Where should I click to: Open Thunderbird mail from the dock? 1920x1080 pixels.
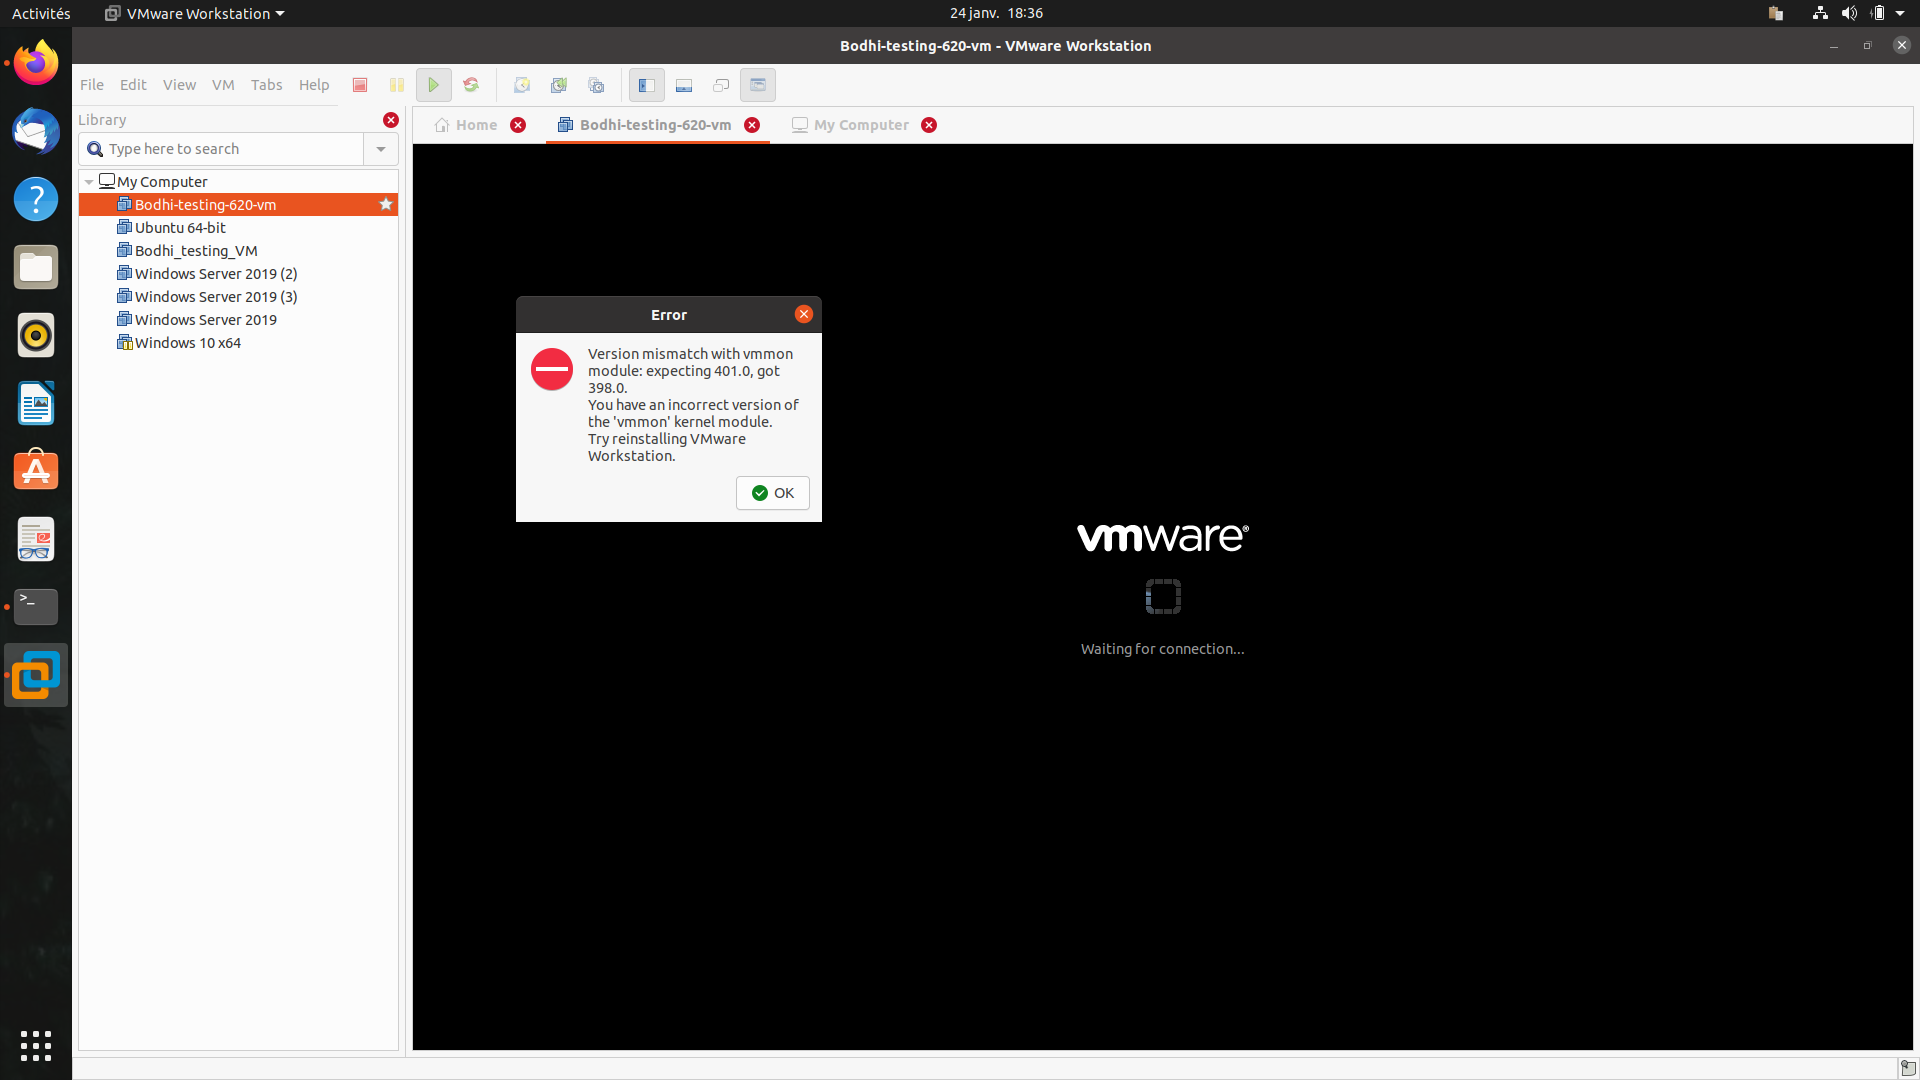click(36, 131)
